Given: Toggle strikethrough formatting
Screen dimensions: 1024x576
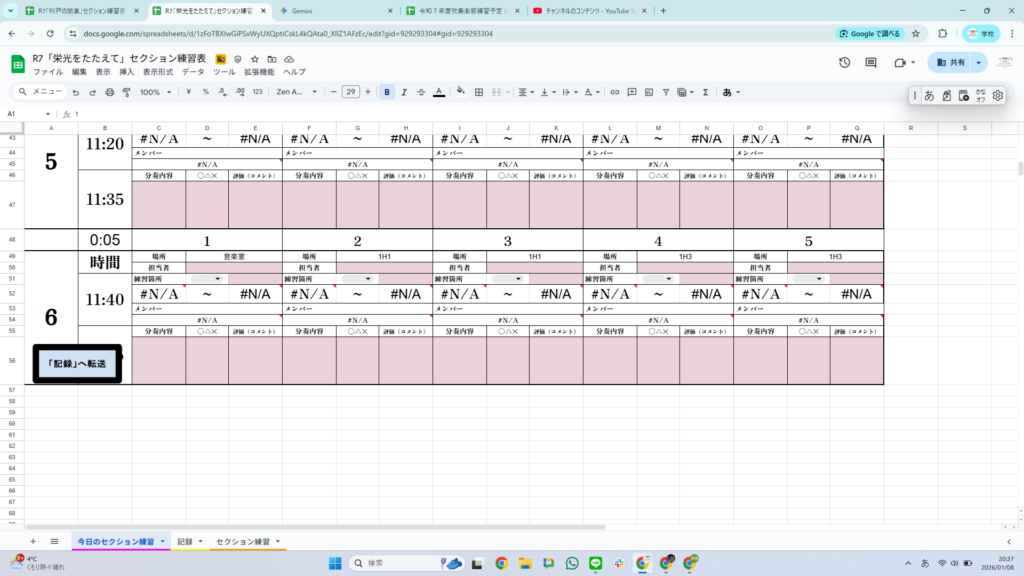Looking at the screenshot, I should tap(421, 92).
